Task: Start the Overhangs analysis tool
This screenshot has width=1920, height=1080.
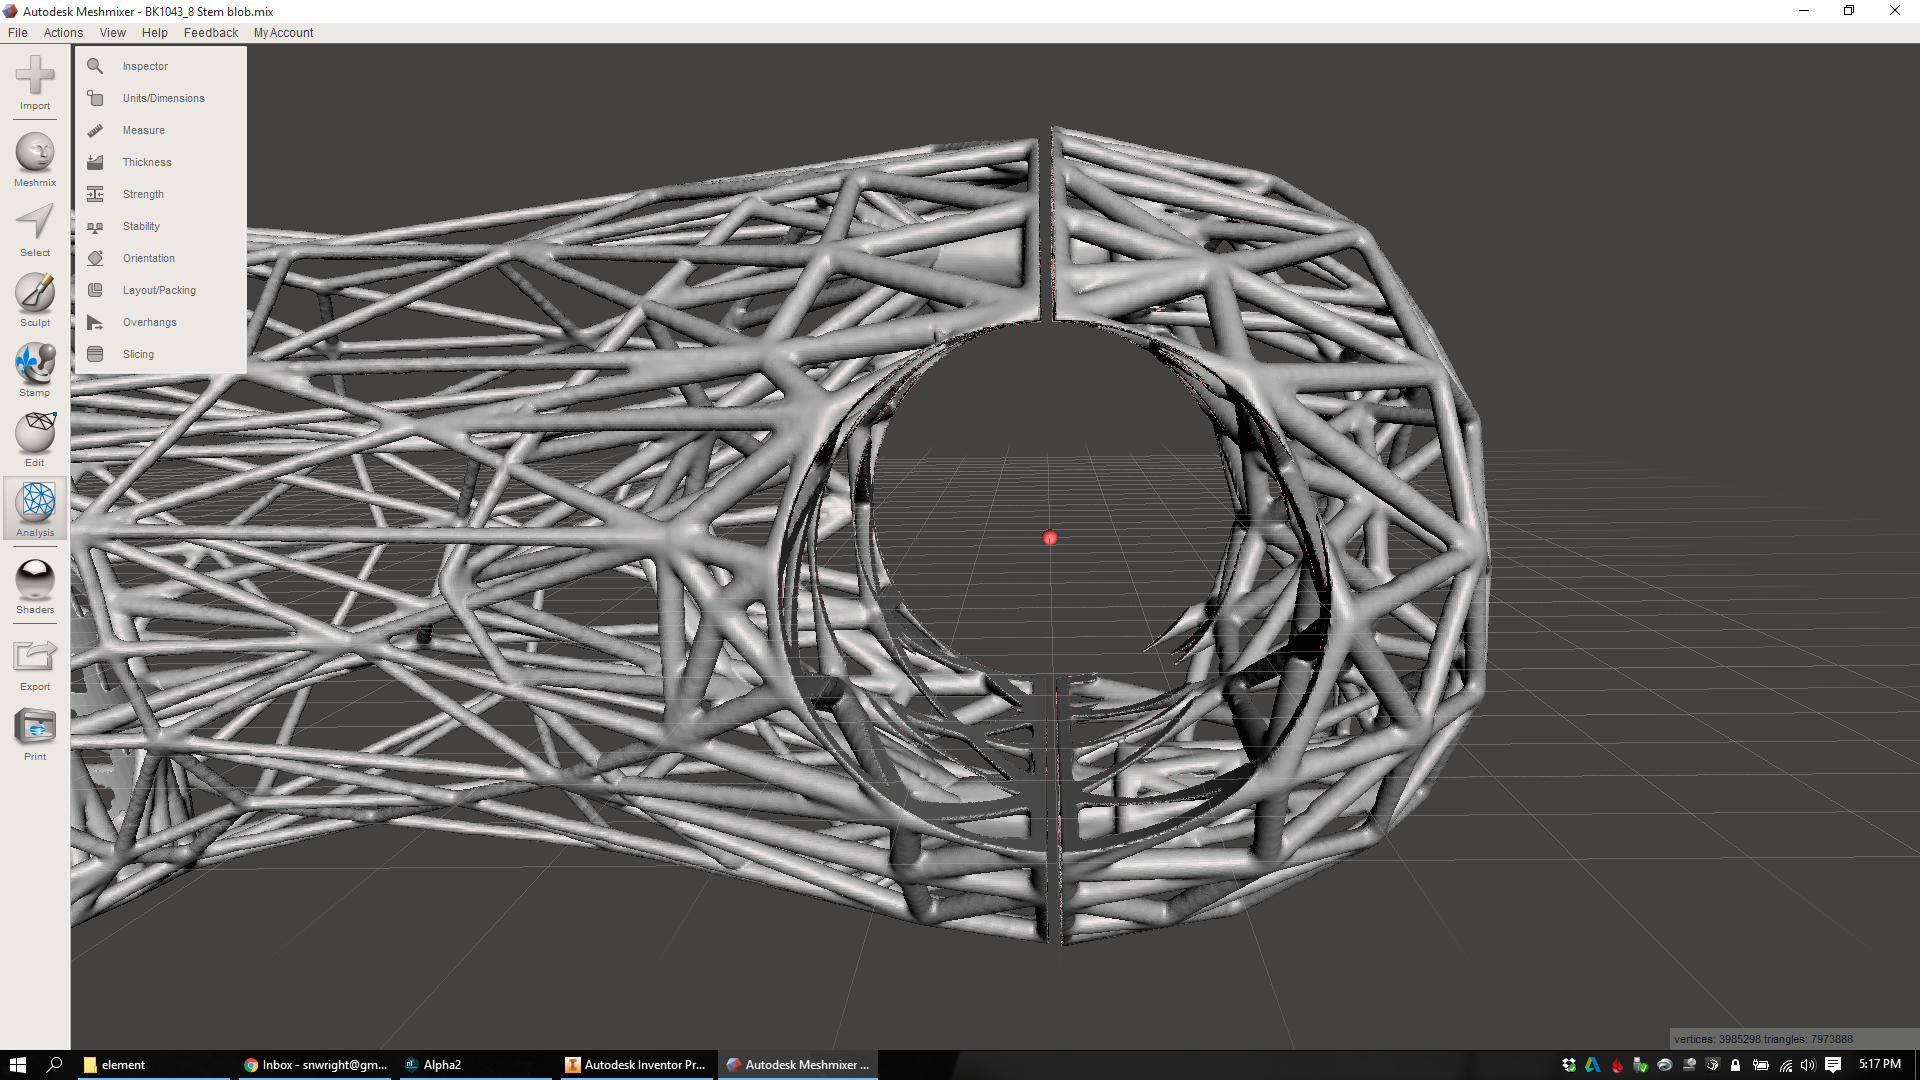Action: point(149,322)
